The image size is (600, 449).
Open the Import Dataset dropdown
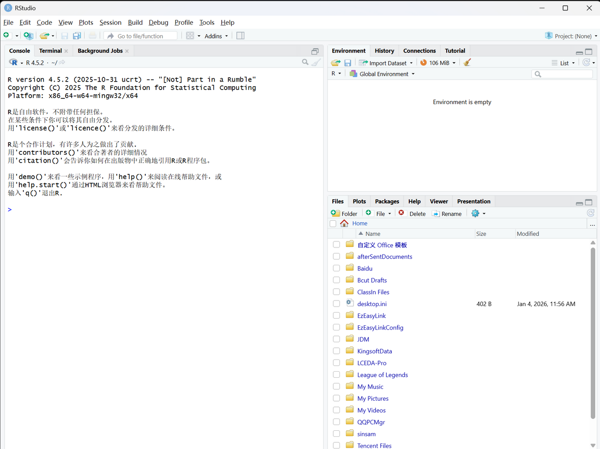387,63
